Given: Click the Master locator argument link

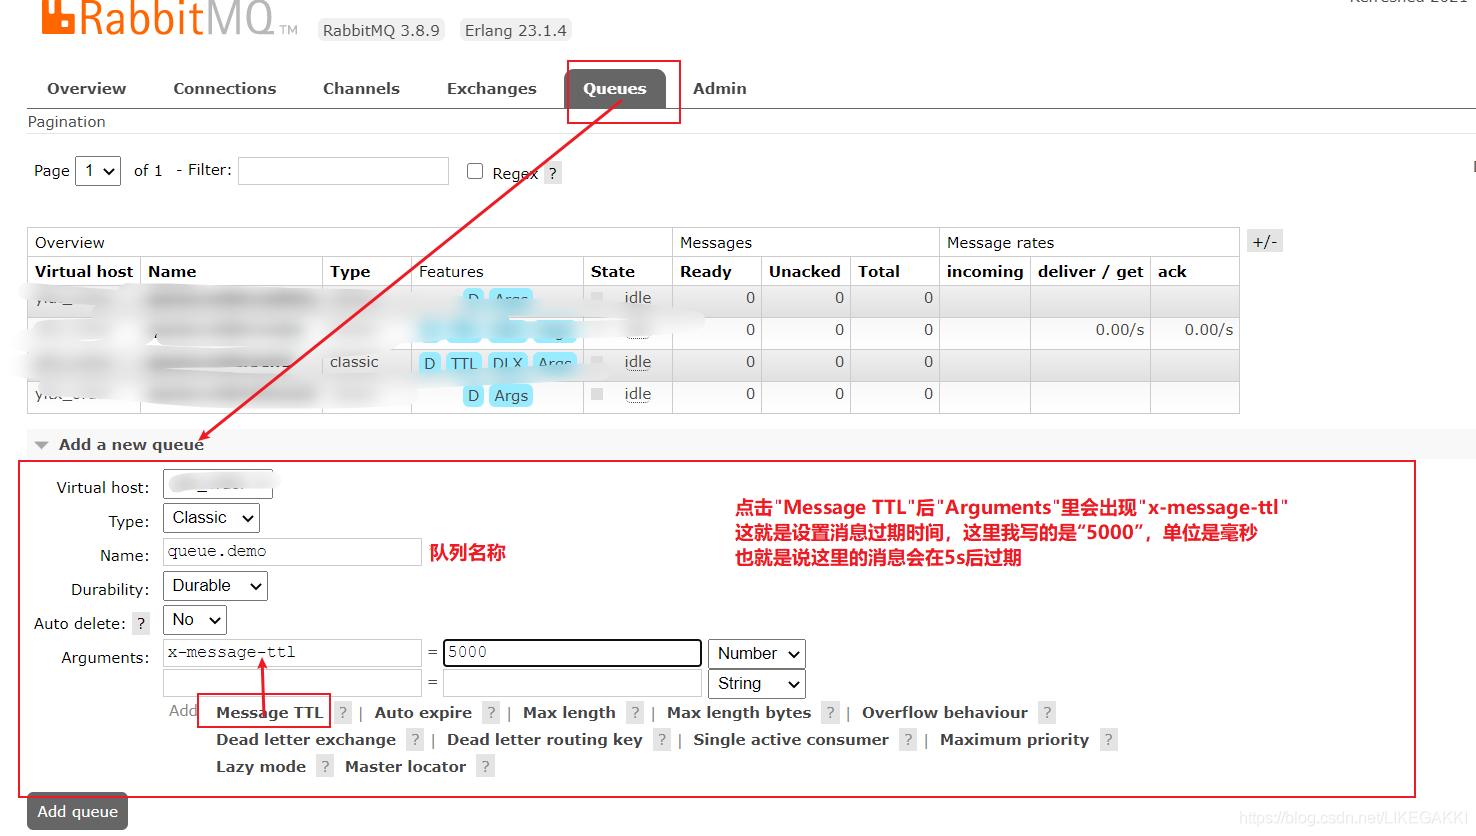Looking at the screenshot, I should (405, 766).
